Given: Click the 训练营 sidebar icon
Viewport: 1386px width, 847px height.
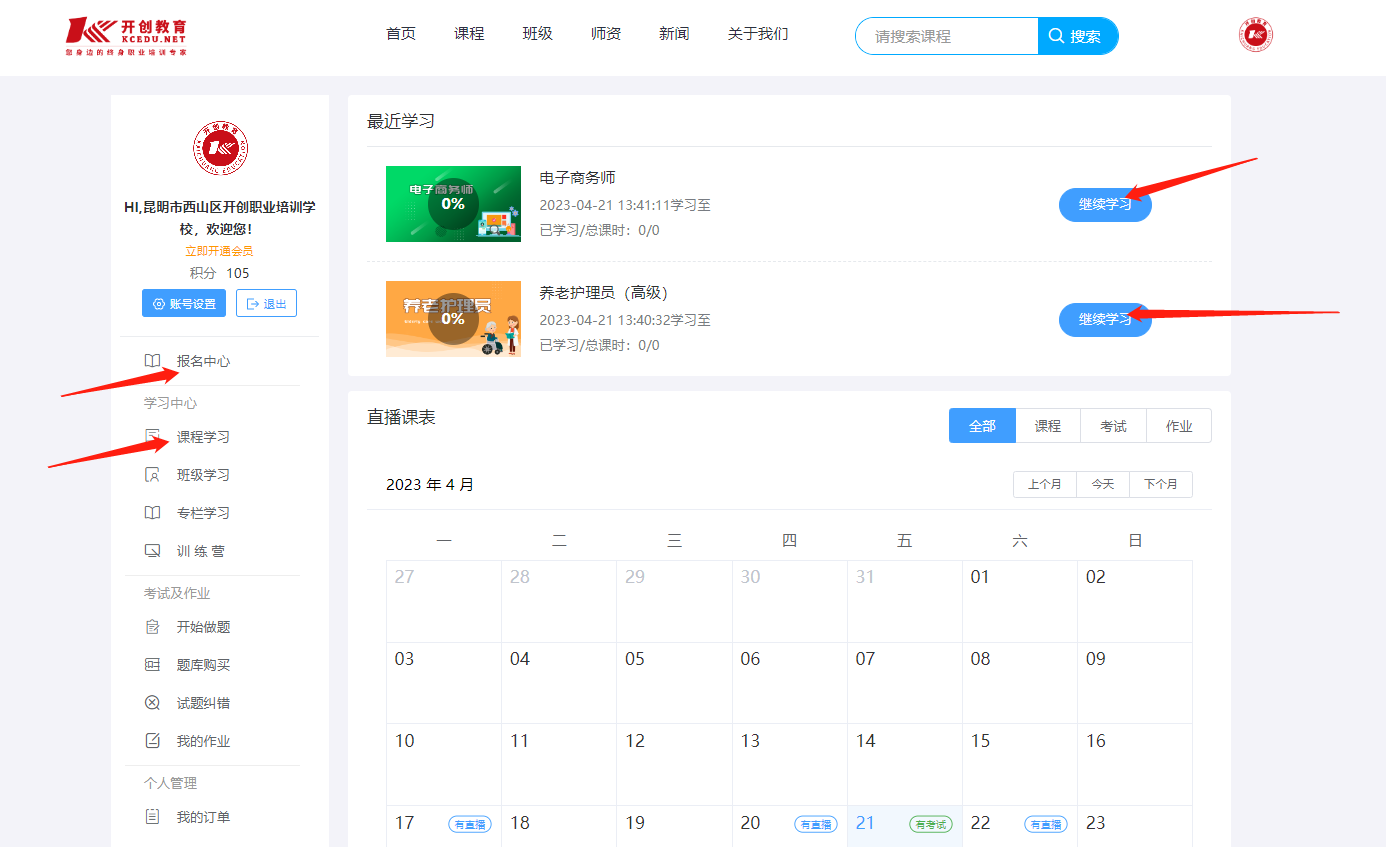Looking at the screenshot, I should coord(152,551).
